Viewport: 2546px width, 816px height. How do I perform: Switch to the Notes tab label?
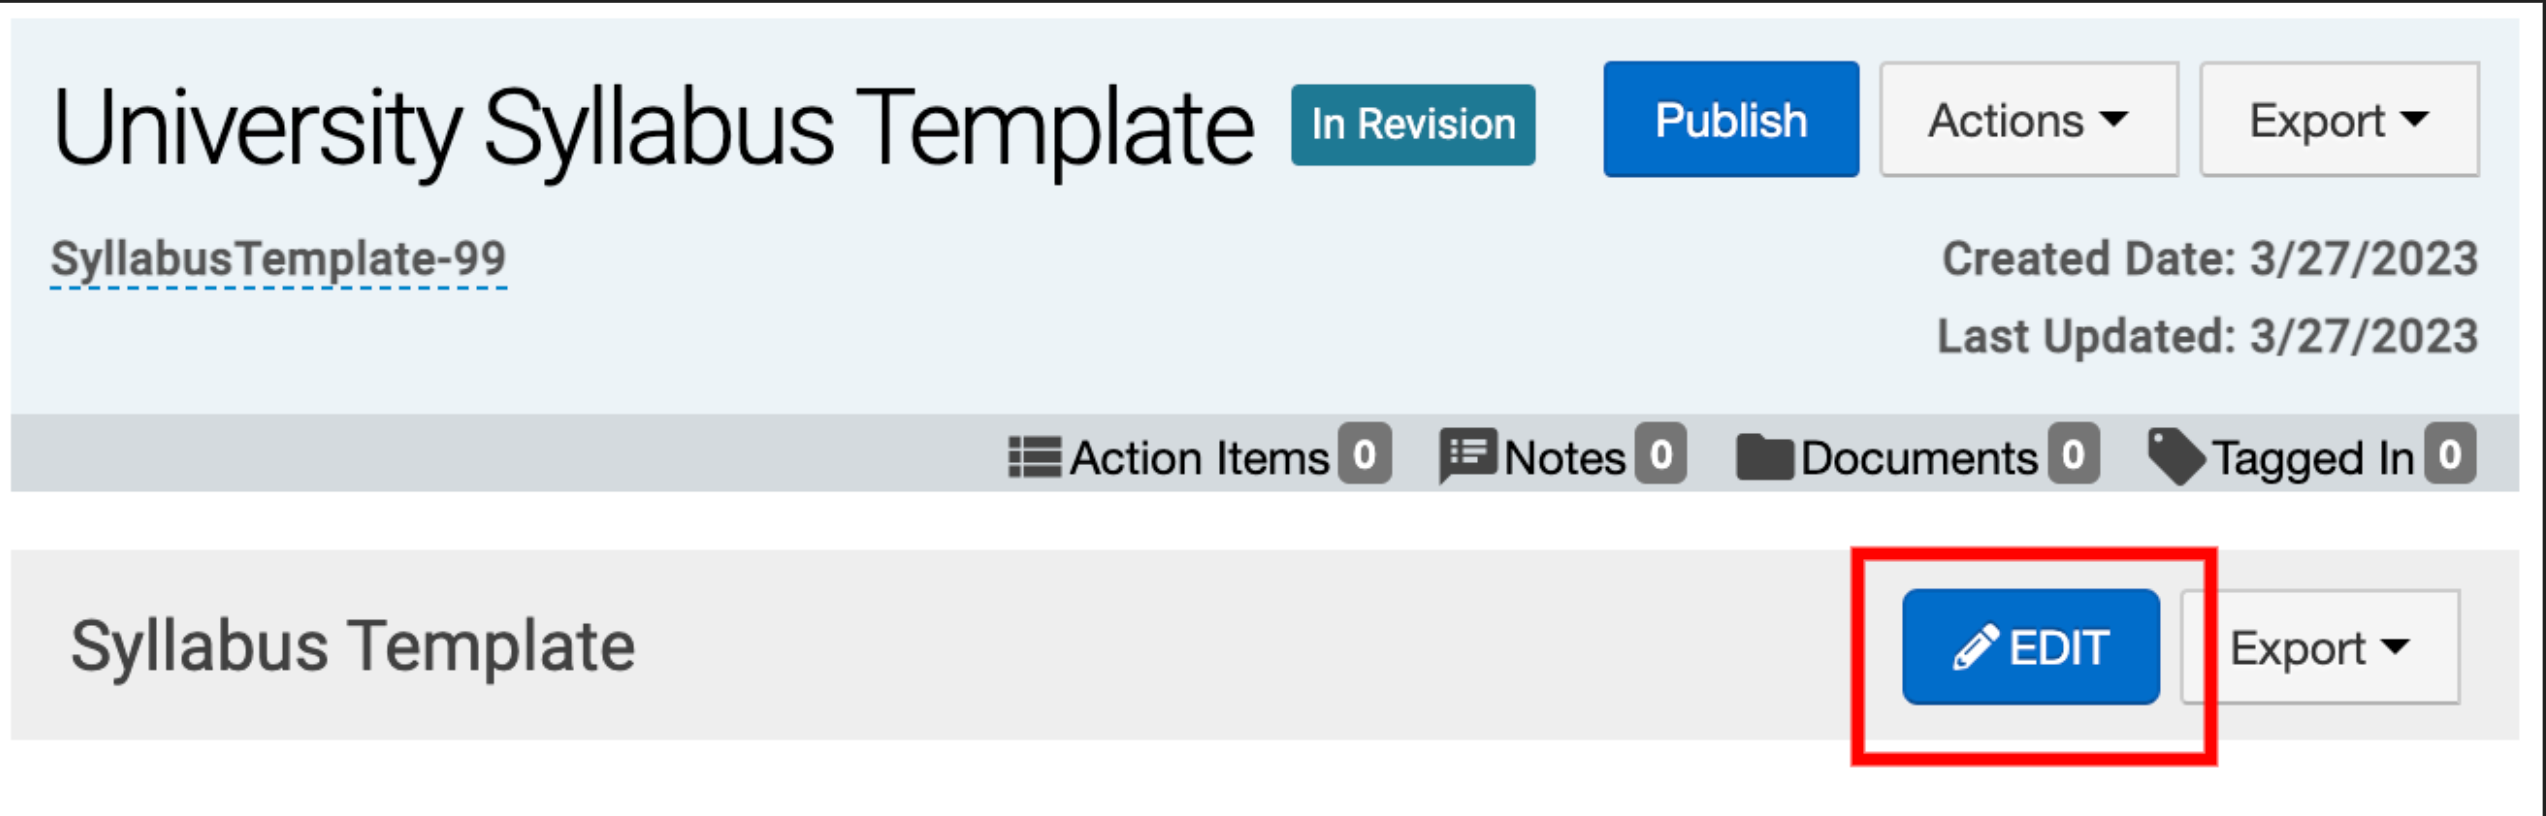1564,459
